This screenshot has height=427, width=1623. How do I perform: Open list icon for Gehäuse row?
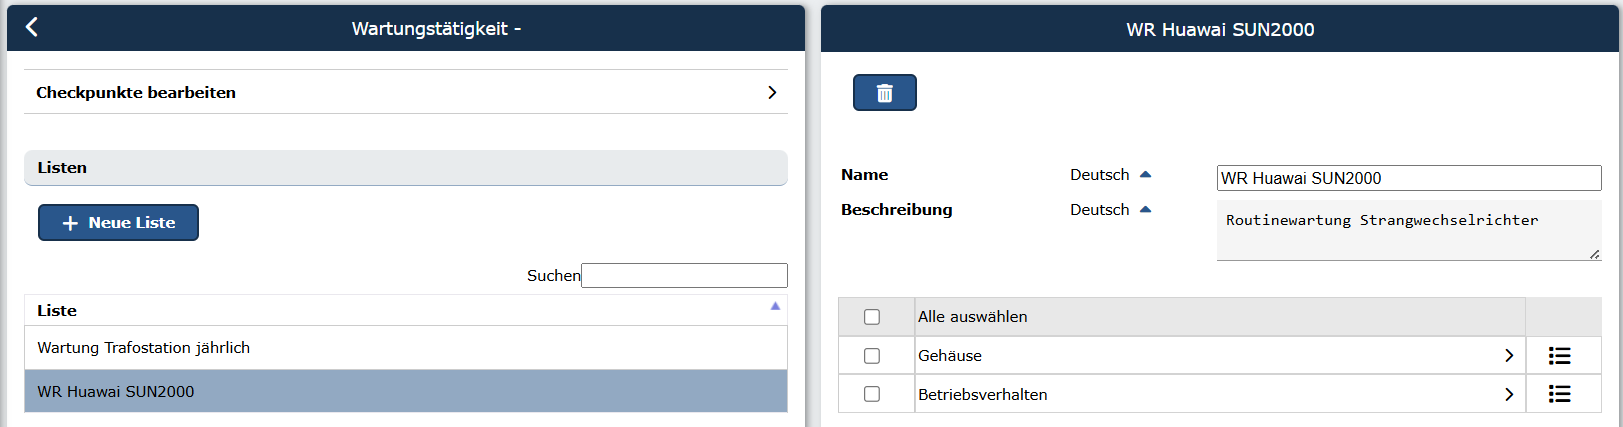tap(1559, 355)
